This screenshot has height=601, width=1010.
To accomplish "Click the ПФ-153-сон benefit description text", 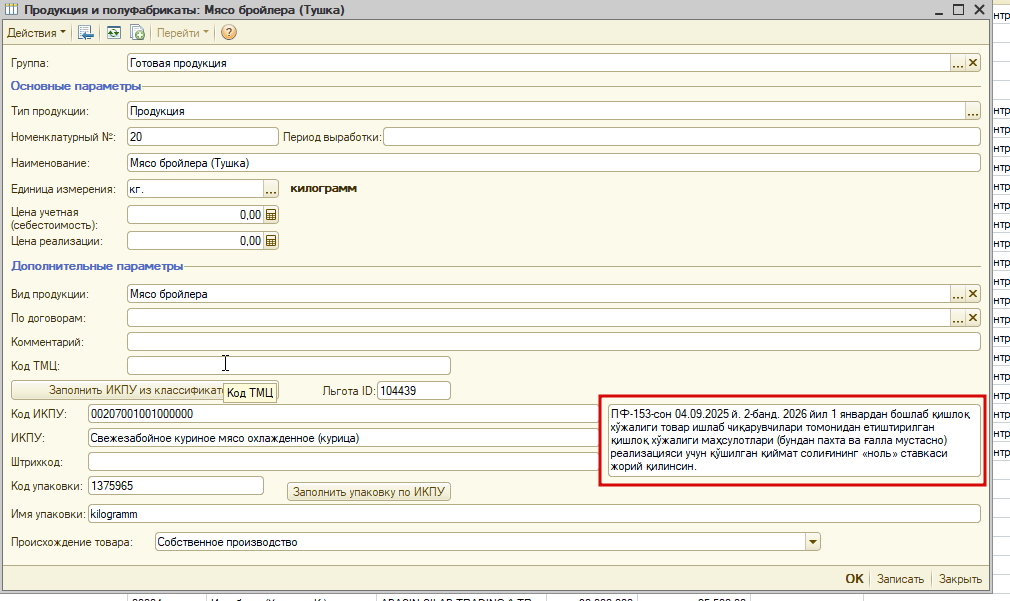I will click(x=792, y=440).
